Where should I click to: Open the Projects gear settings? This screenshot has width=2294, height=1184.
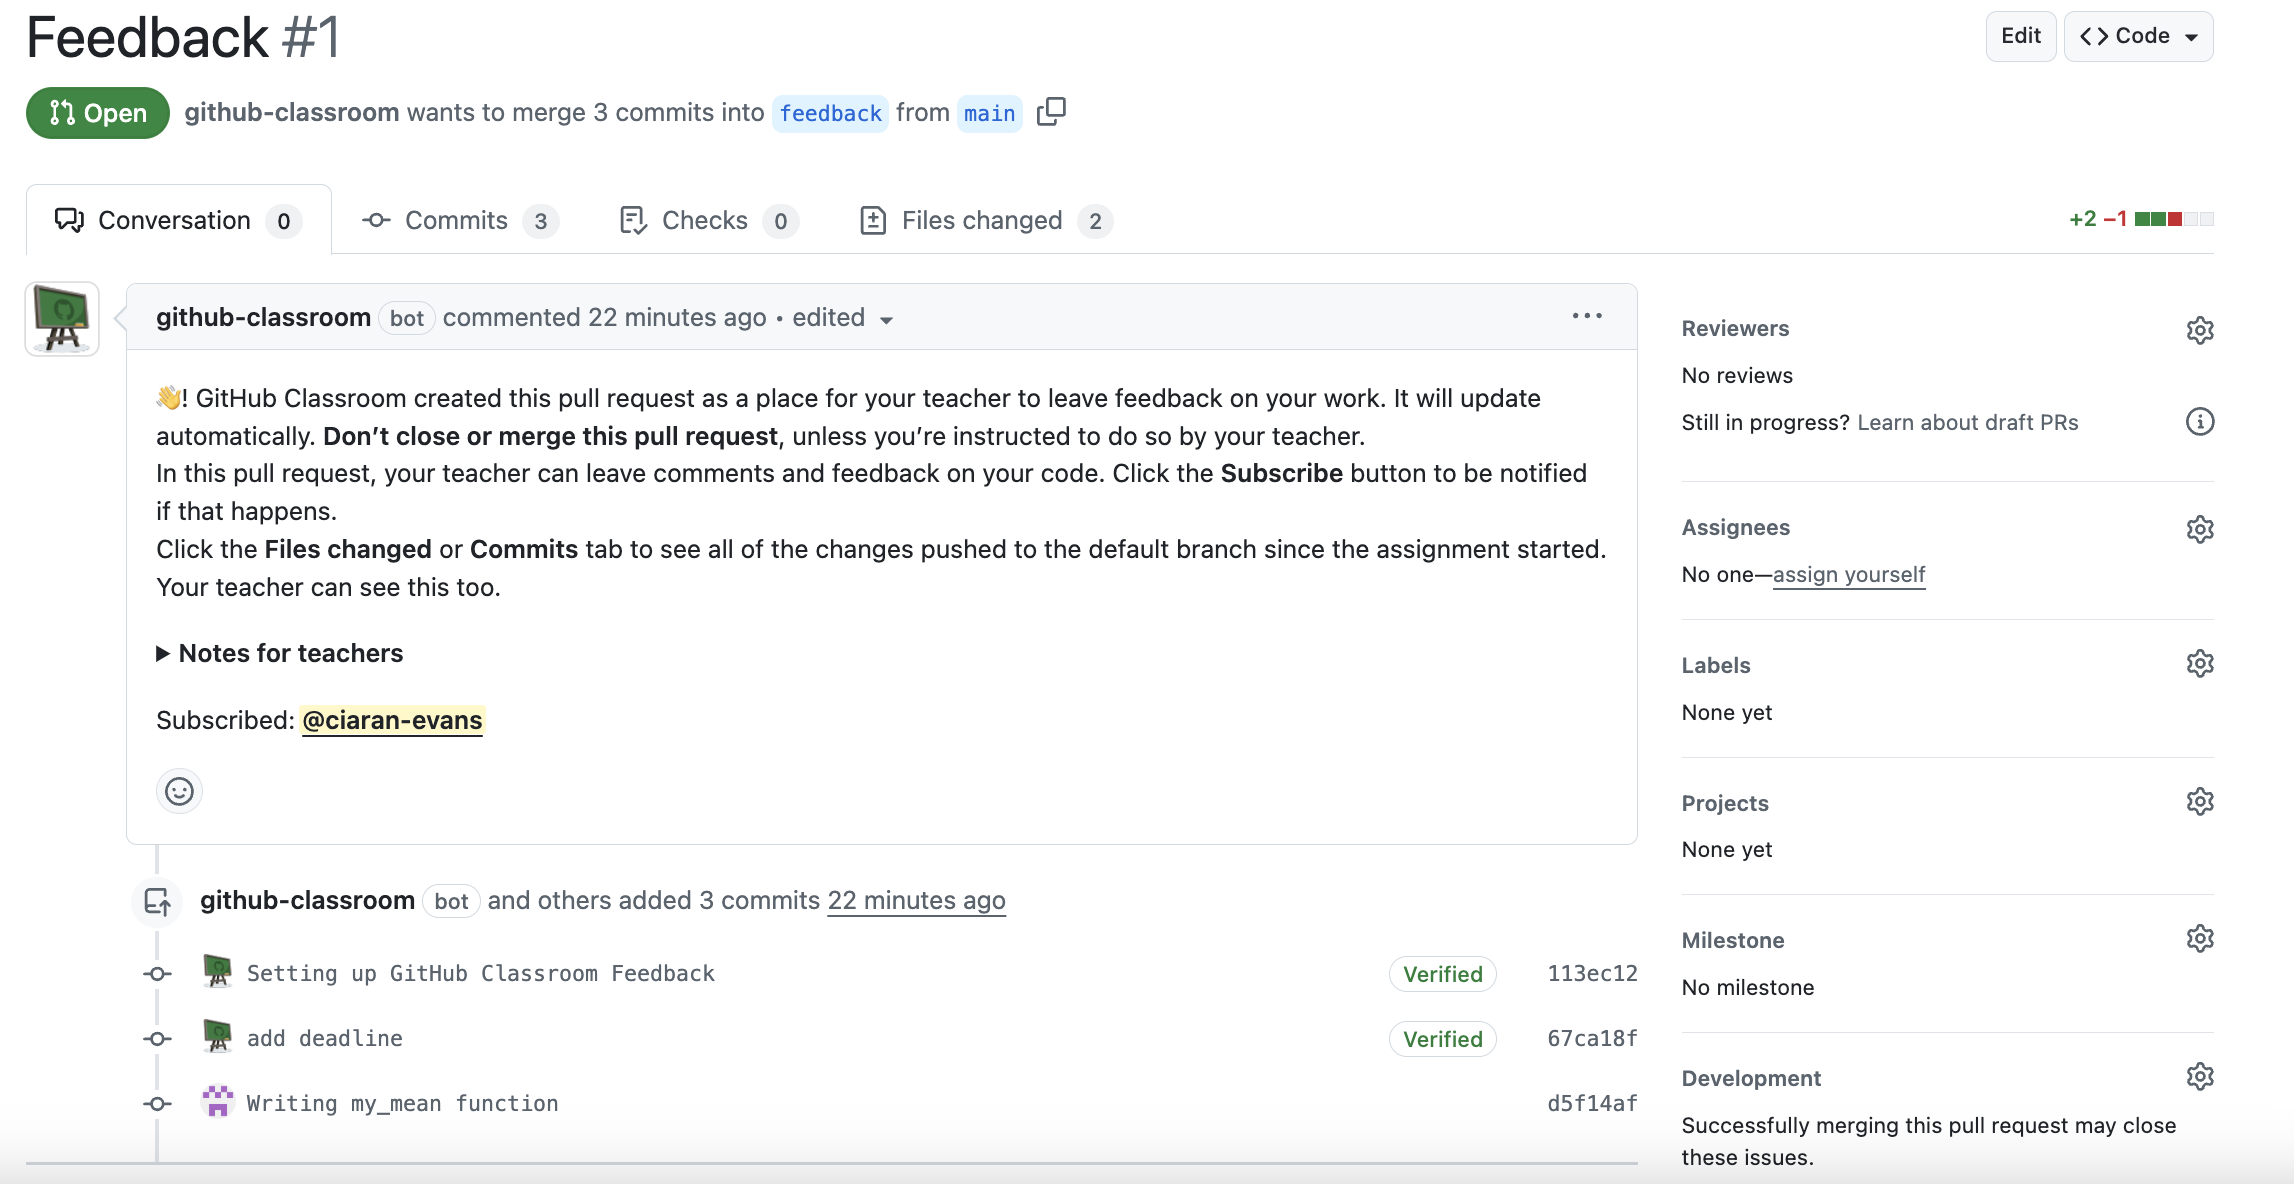click(x=2199, y=802)
